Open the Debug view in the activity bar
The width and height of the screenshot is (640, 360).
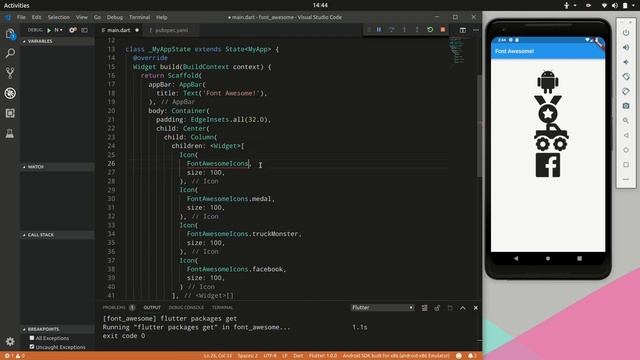[x=10, y=93]
